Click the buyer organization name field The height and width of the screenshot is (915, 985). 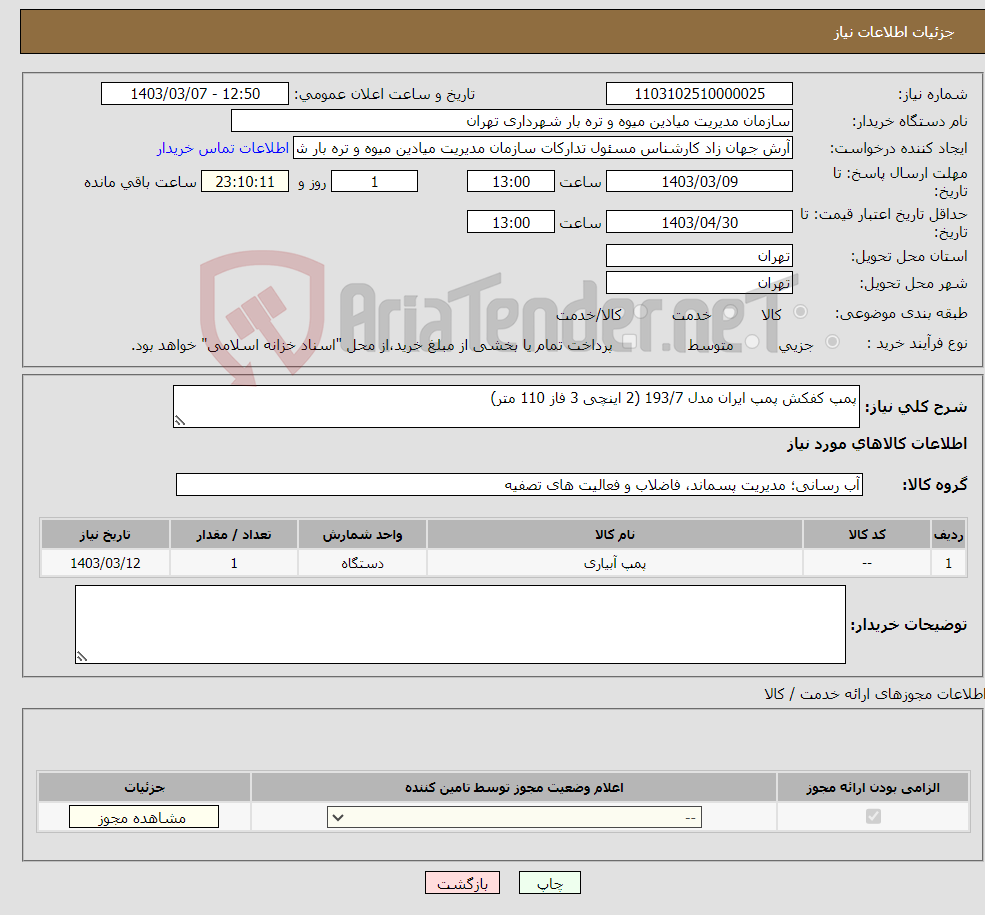[512, 121]
